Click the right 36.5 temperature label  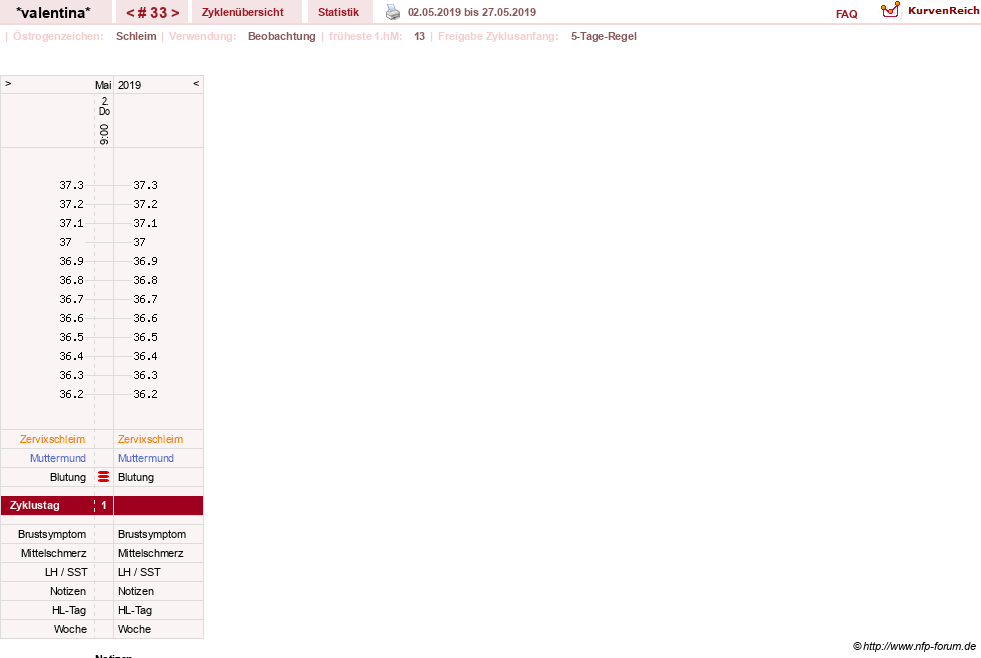click(x=145, y=337)
